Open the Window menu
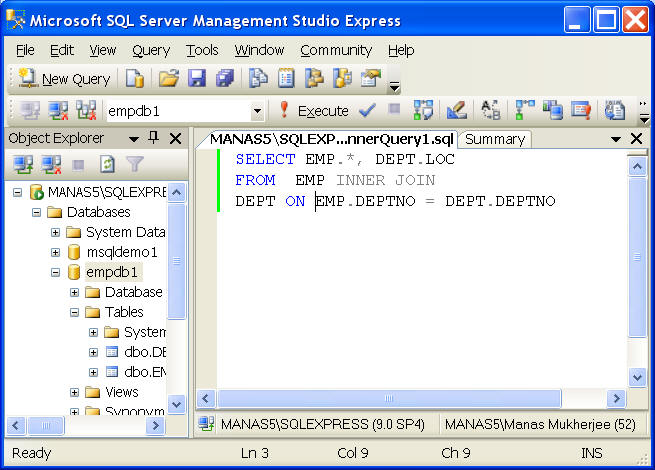 coord(259,51)
